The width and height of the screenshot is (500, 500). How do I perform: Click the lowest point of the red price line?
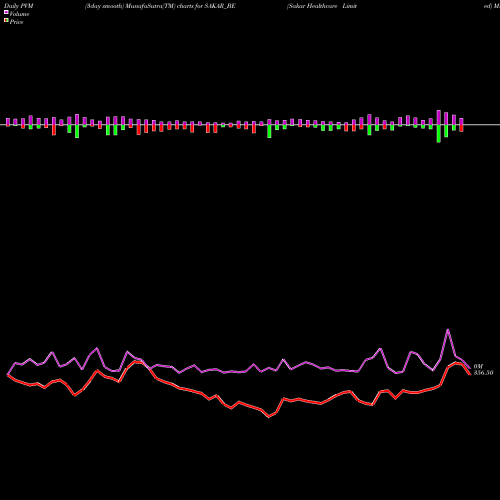(x=269, y=417)
